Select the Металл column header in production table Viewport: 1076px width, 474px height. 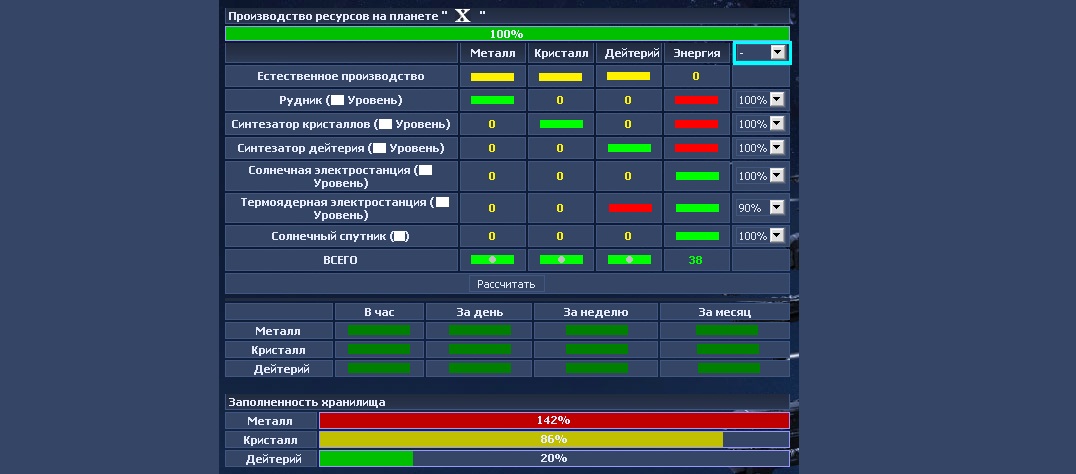pos(492,53)
